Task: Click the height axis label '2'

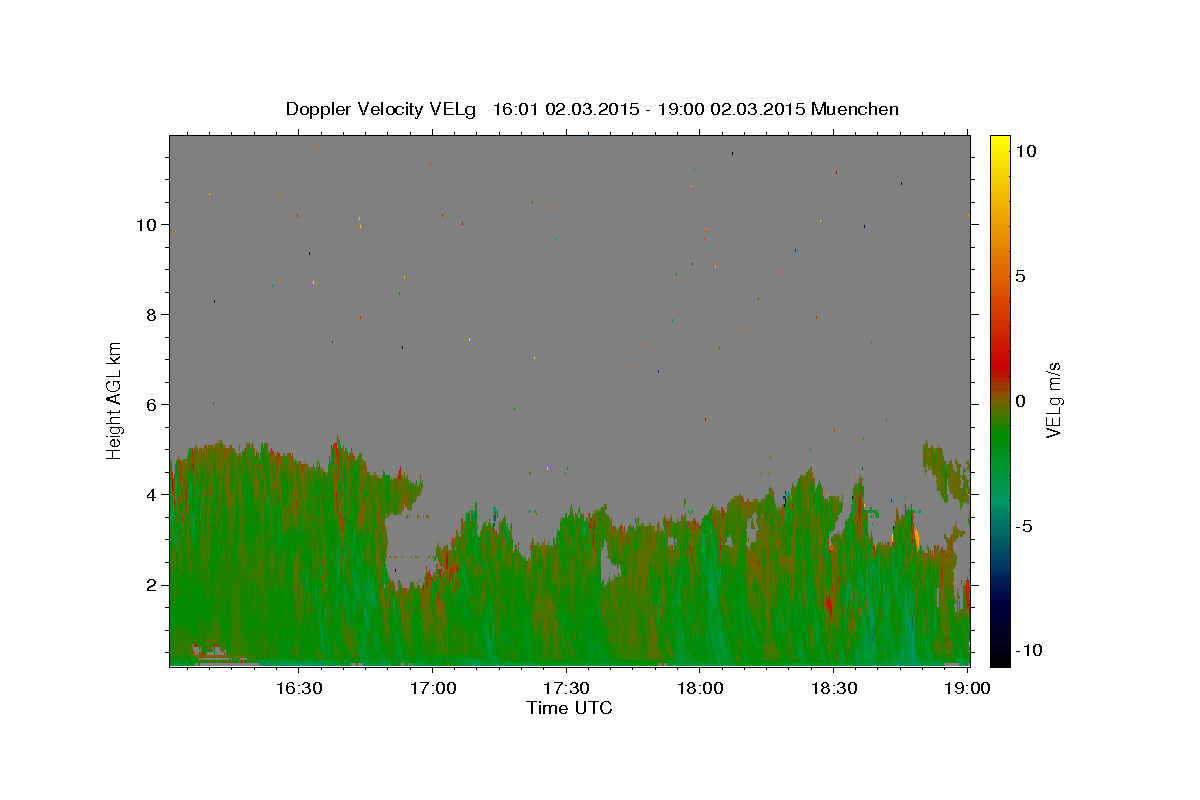Action: [152, 585]
